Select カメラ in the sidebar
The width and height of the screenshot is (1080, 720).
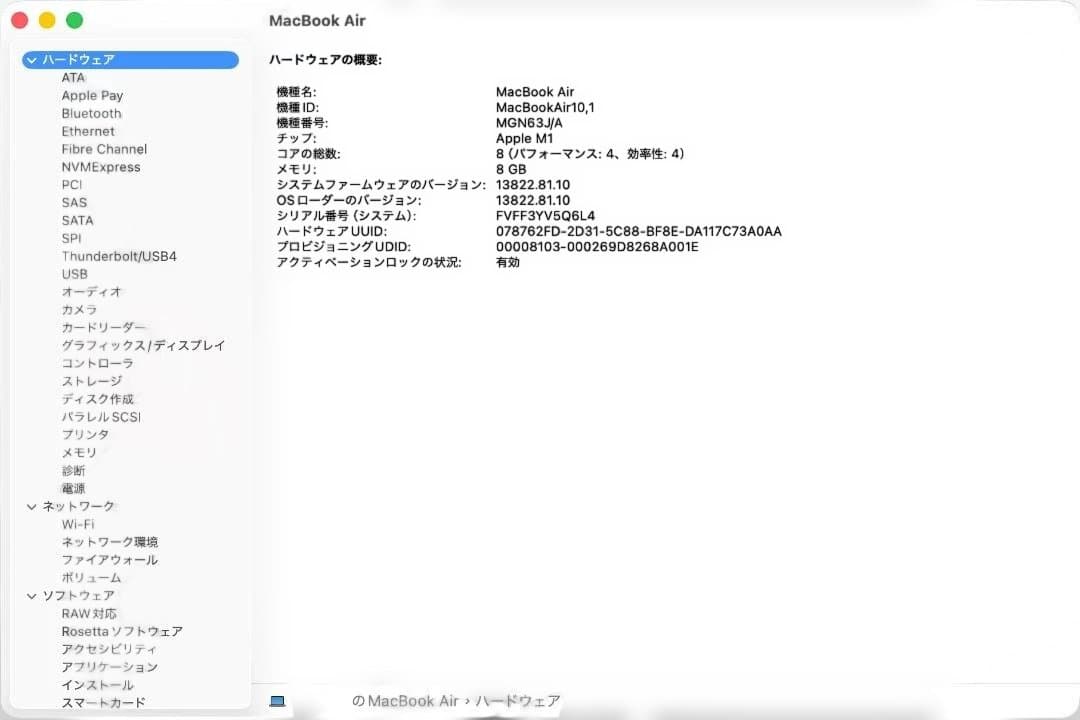tap(79, 310)
